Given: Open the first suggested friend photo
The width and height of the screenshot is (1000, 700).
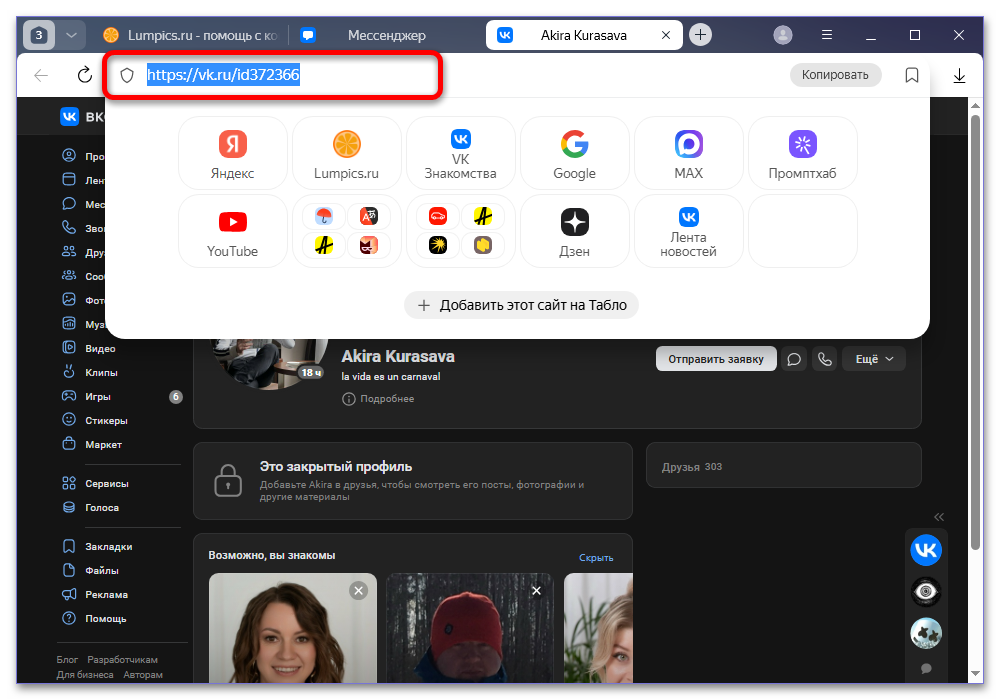Looking at the screenshot, I should pos(293,628).
